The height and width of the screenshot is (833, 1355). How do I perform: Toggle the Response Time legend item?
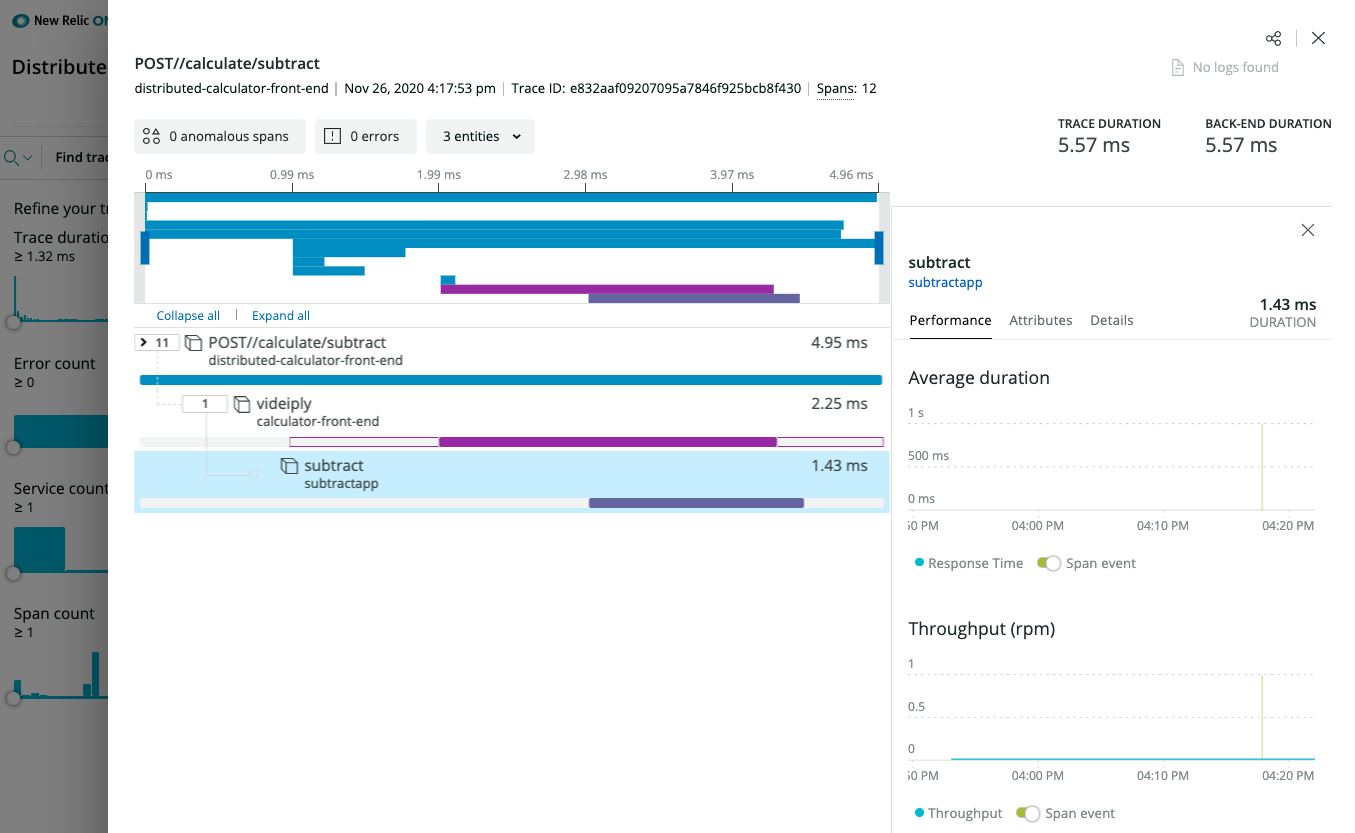966,563
